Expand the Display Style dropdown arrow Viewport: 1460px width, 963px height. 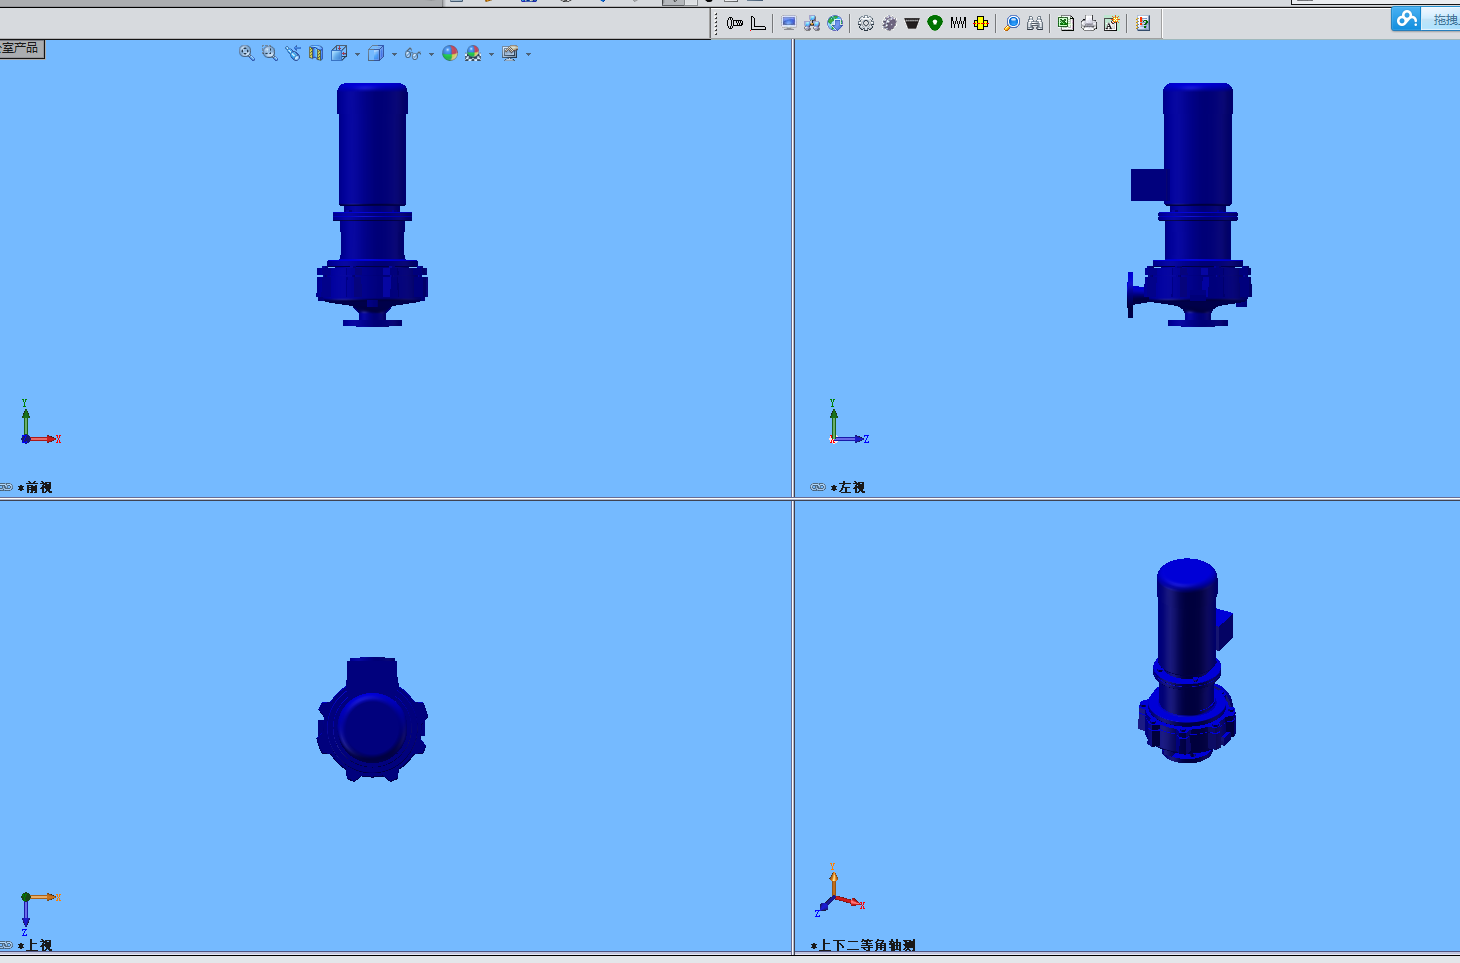[394, 54]
